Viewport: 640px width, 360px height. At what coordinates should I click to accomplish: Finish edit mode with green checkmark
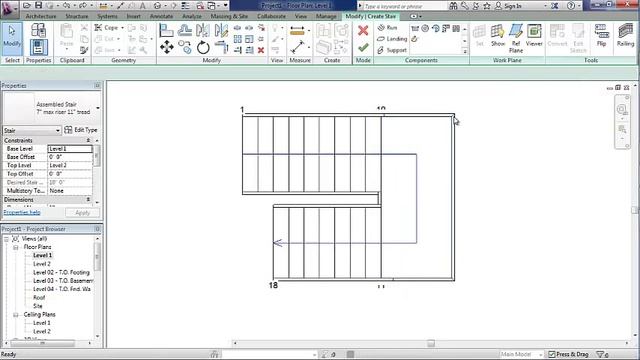click(363, 48)
